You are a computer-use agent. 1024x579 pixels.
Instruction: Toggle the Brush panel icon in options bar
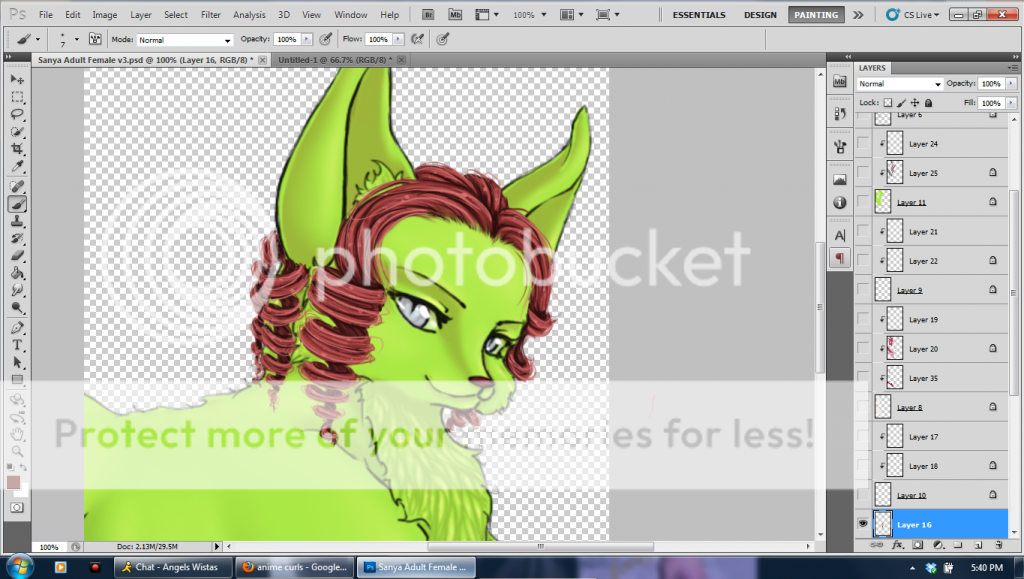pyautogui.click(x=95, y=39)
